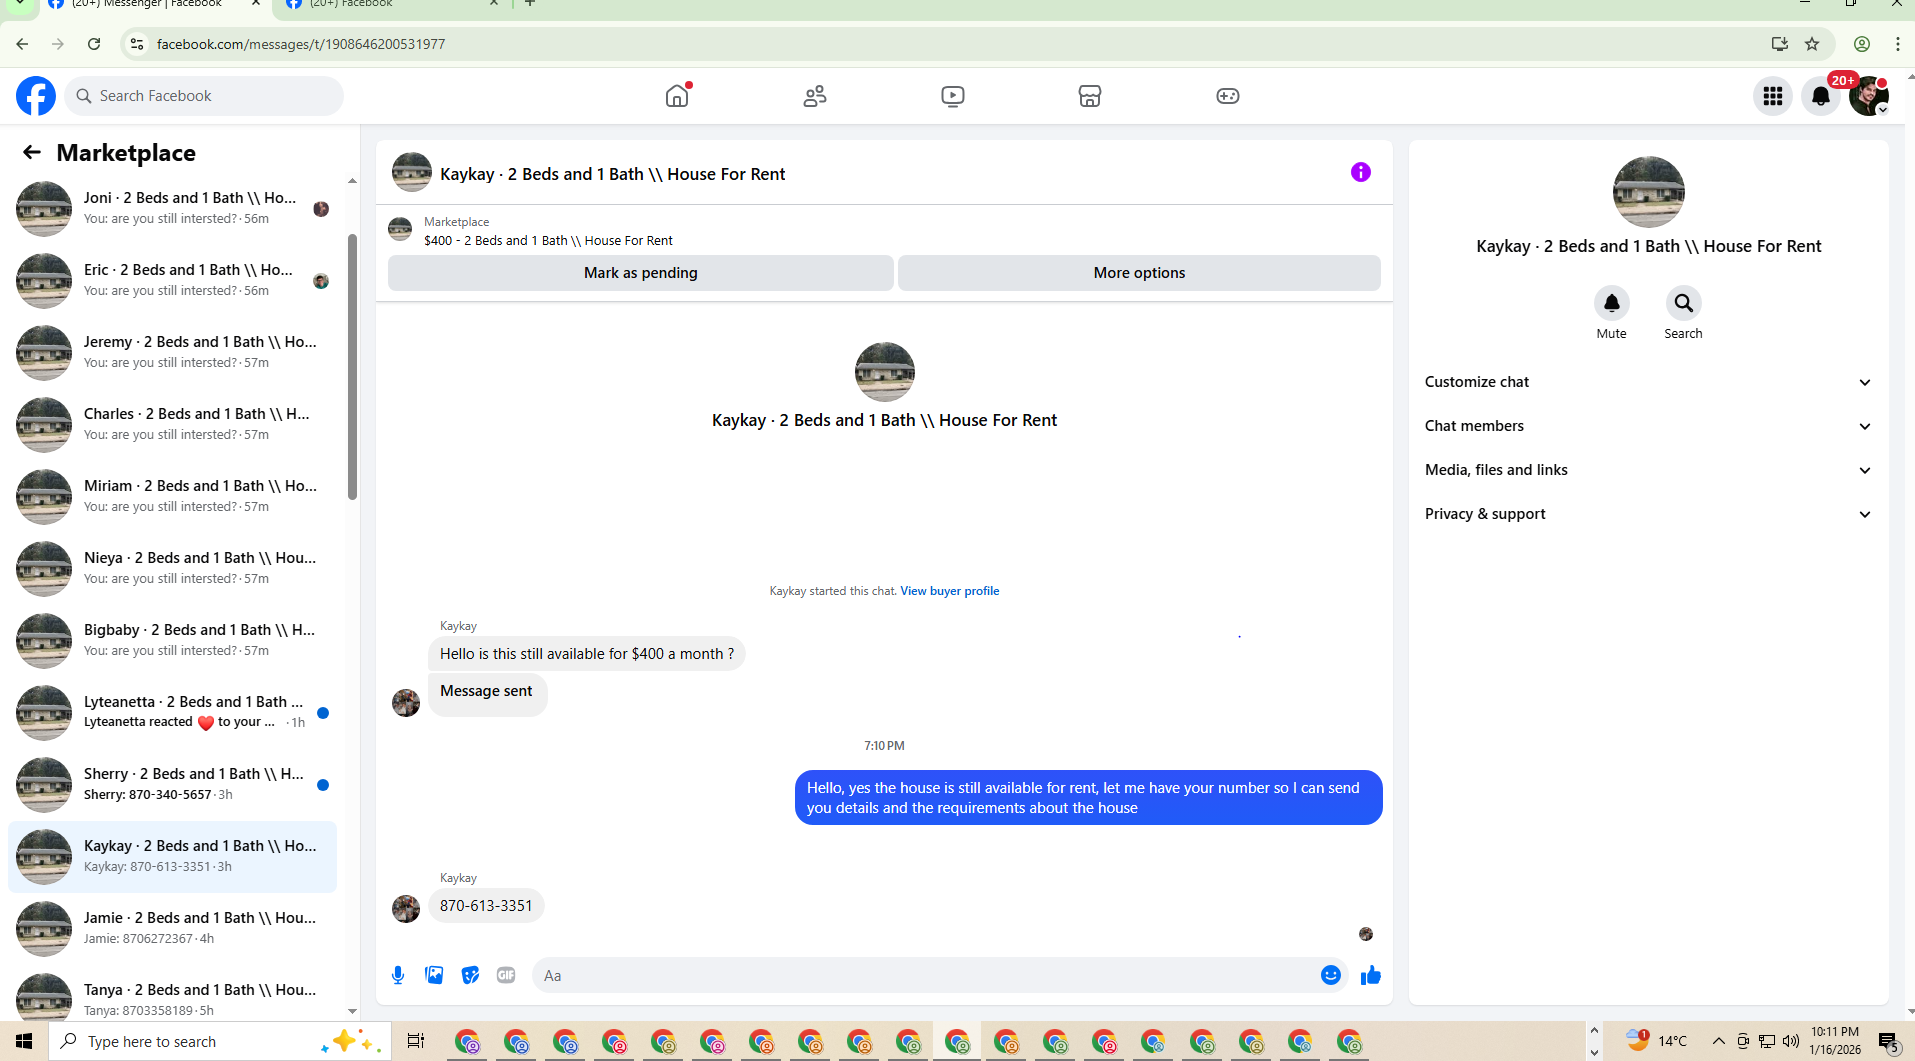Open the taskbar clock showing 10:11 PM
Image resolution: width=1915 pixels, height=1061 pixels.
(1835, 1041)
